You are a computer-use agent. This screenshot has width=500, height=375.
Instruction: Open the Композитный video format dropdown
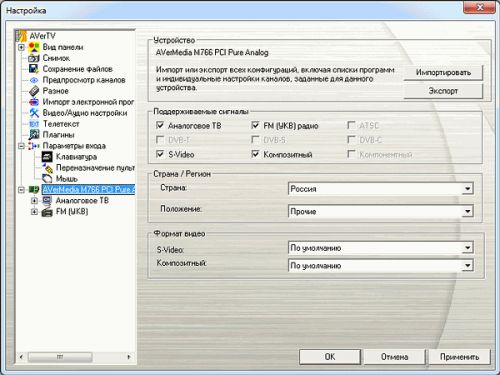380,266
